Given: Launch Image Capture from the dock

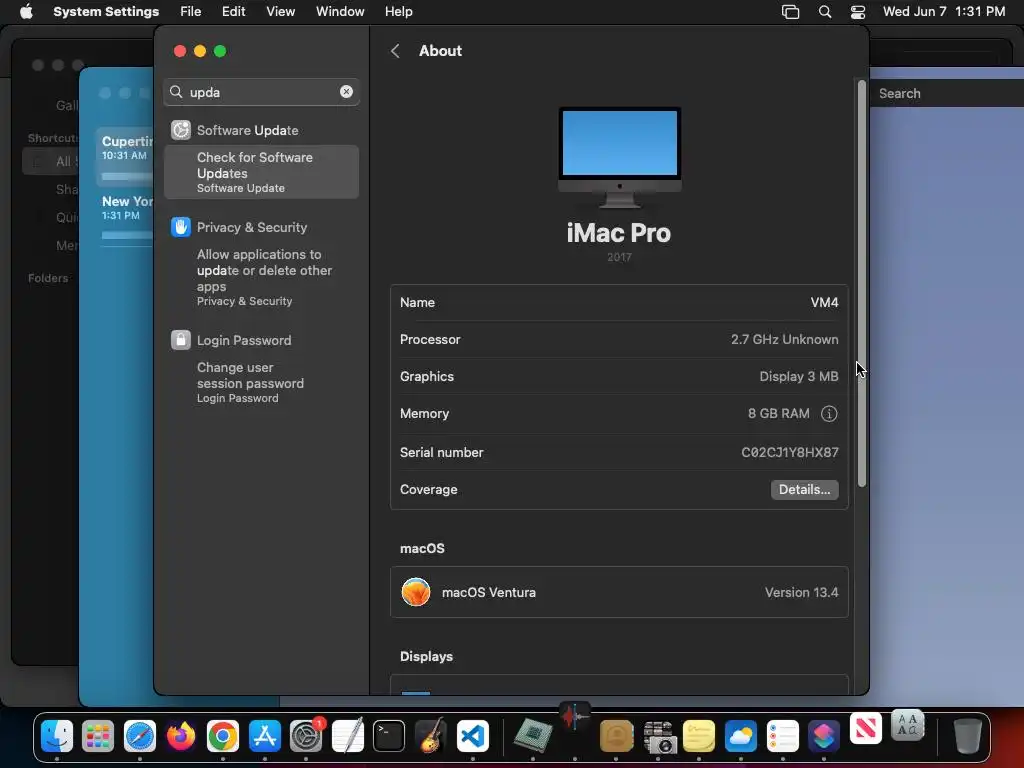Looking at the screenshot, I should [x=658, y=736].
